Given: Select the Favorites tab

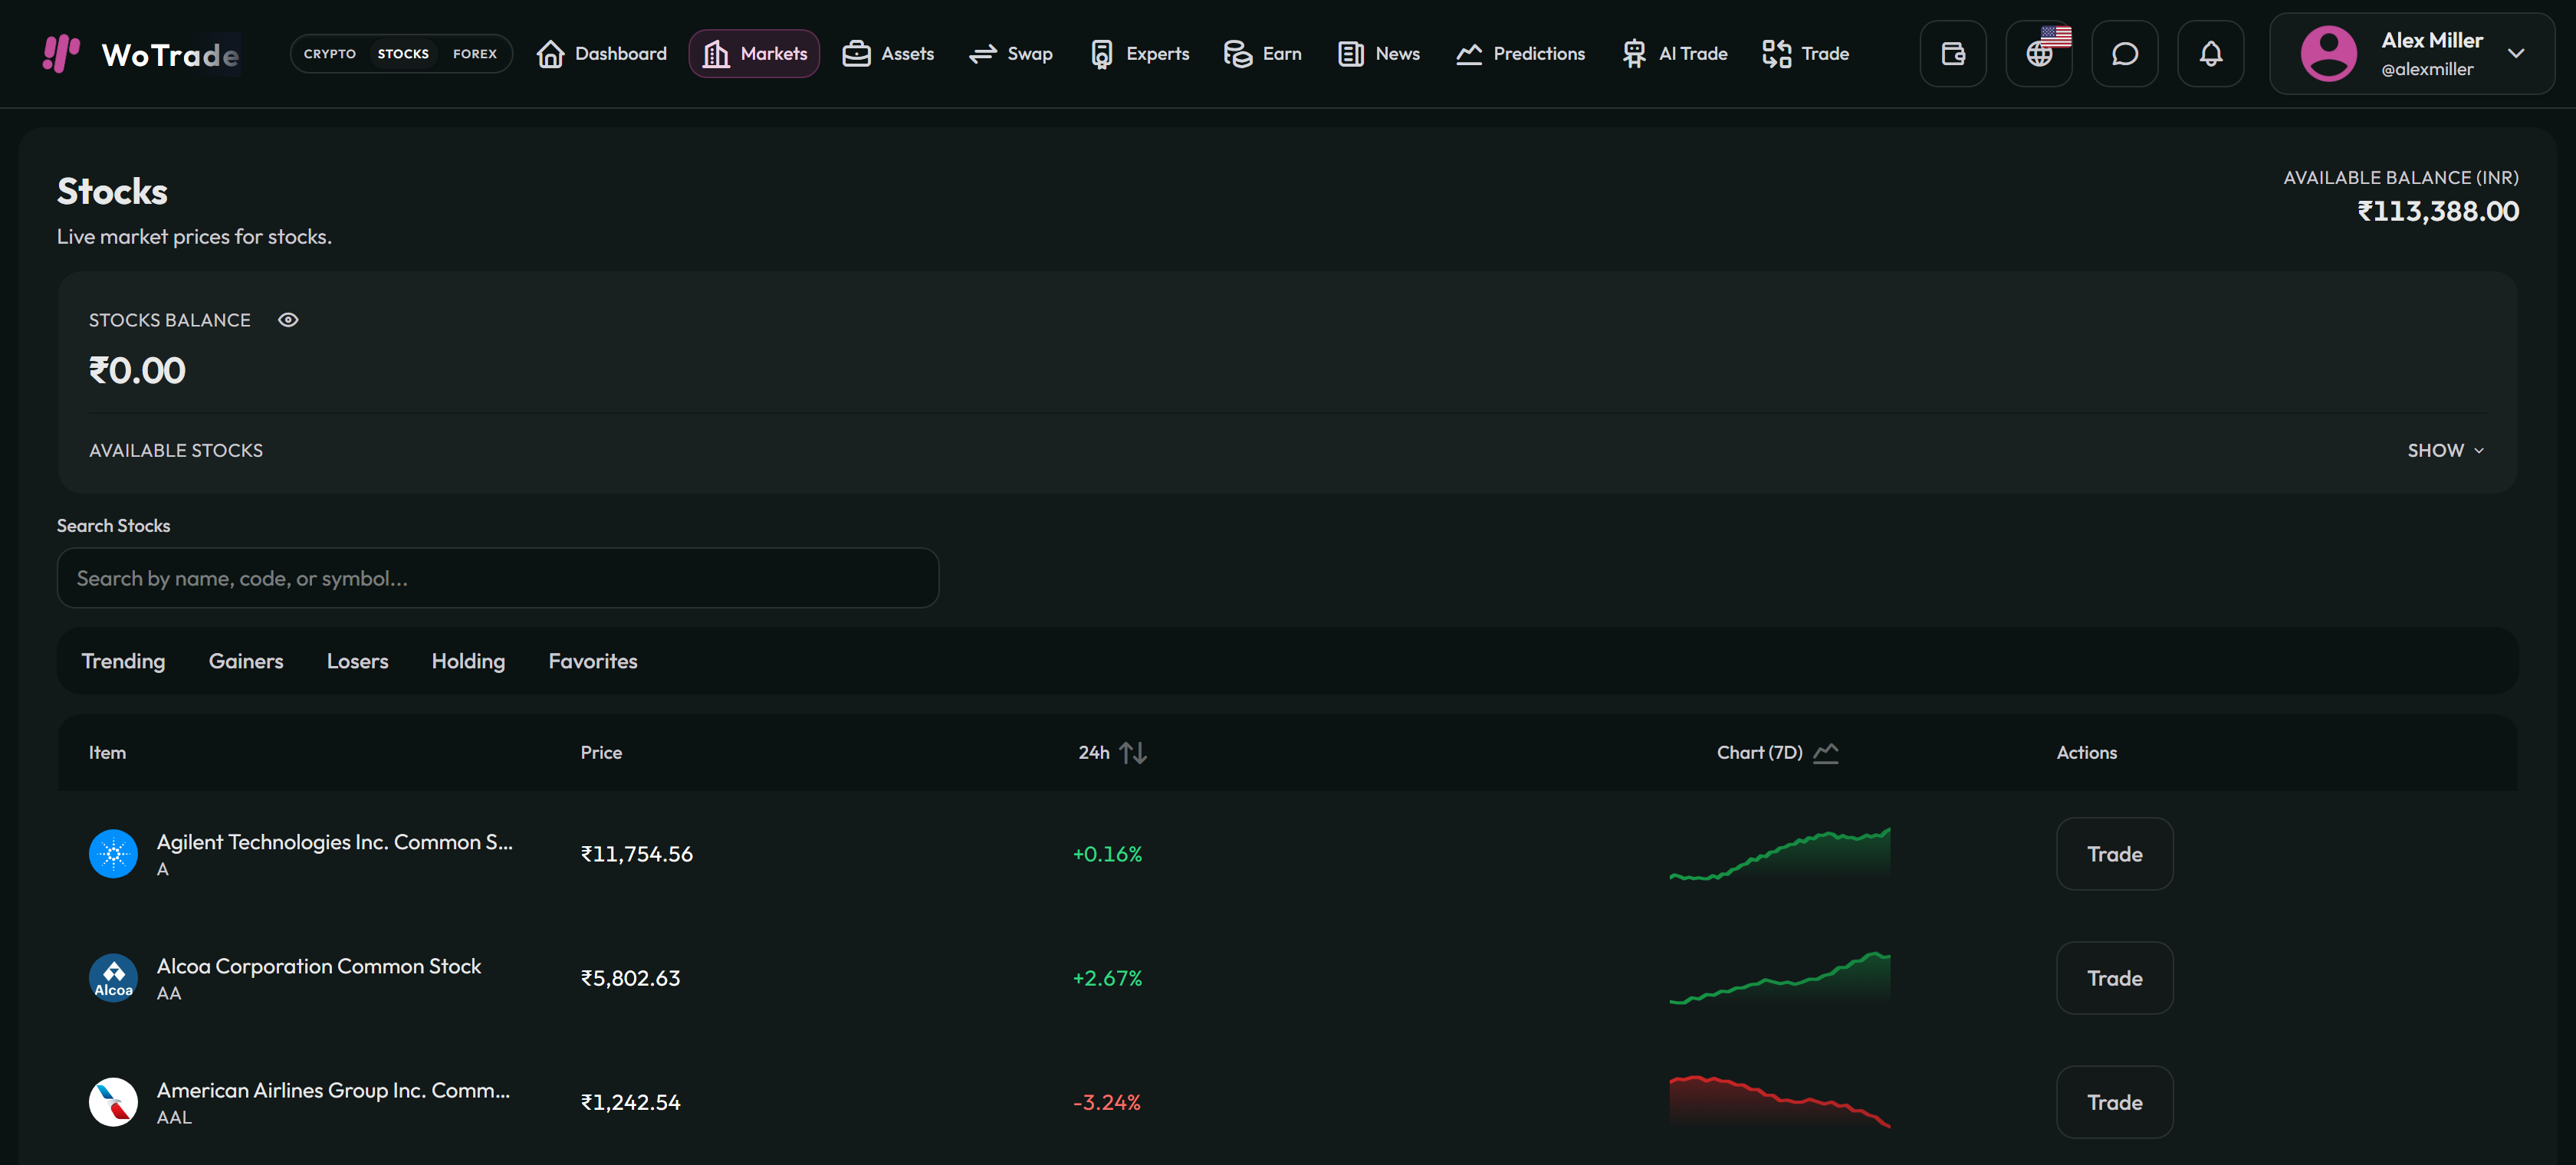Looking at the screenshot, I should (x=593, y=662).
